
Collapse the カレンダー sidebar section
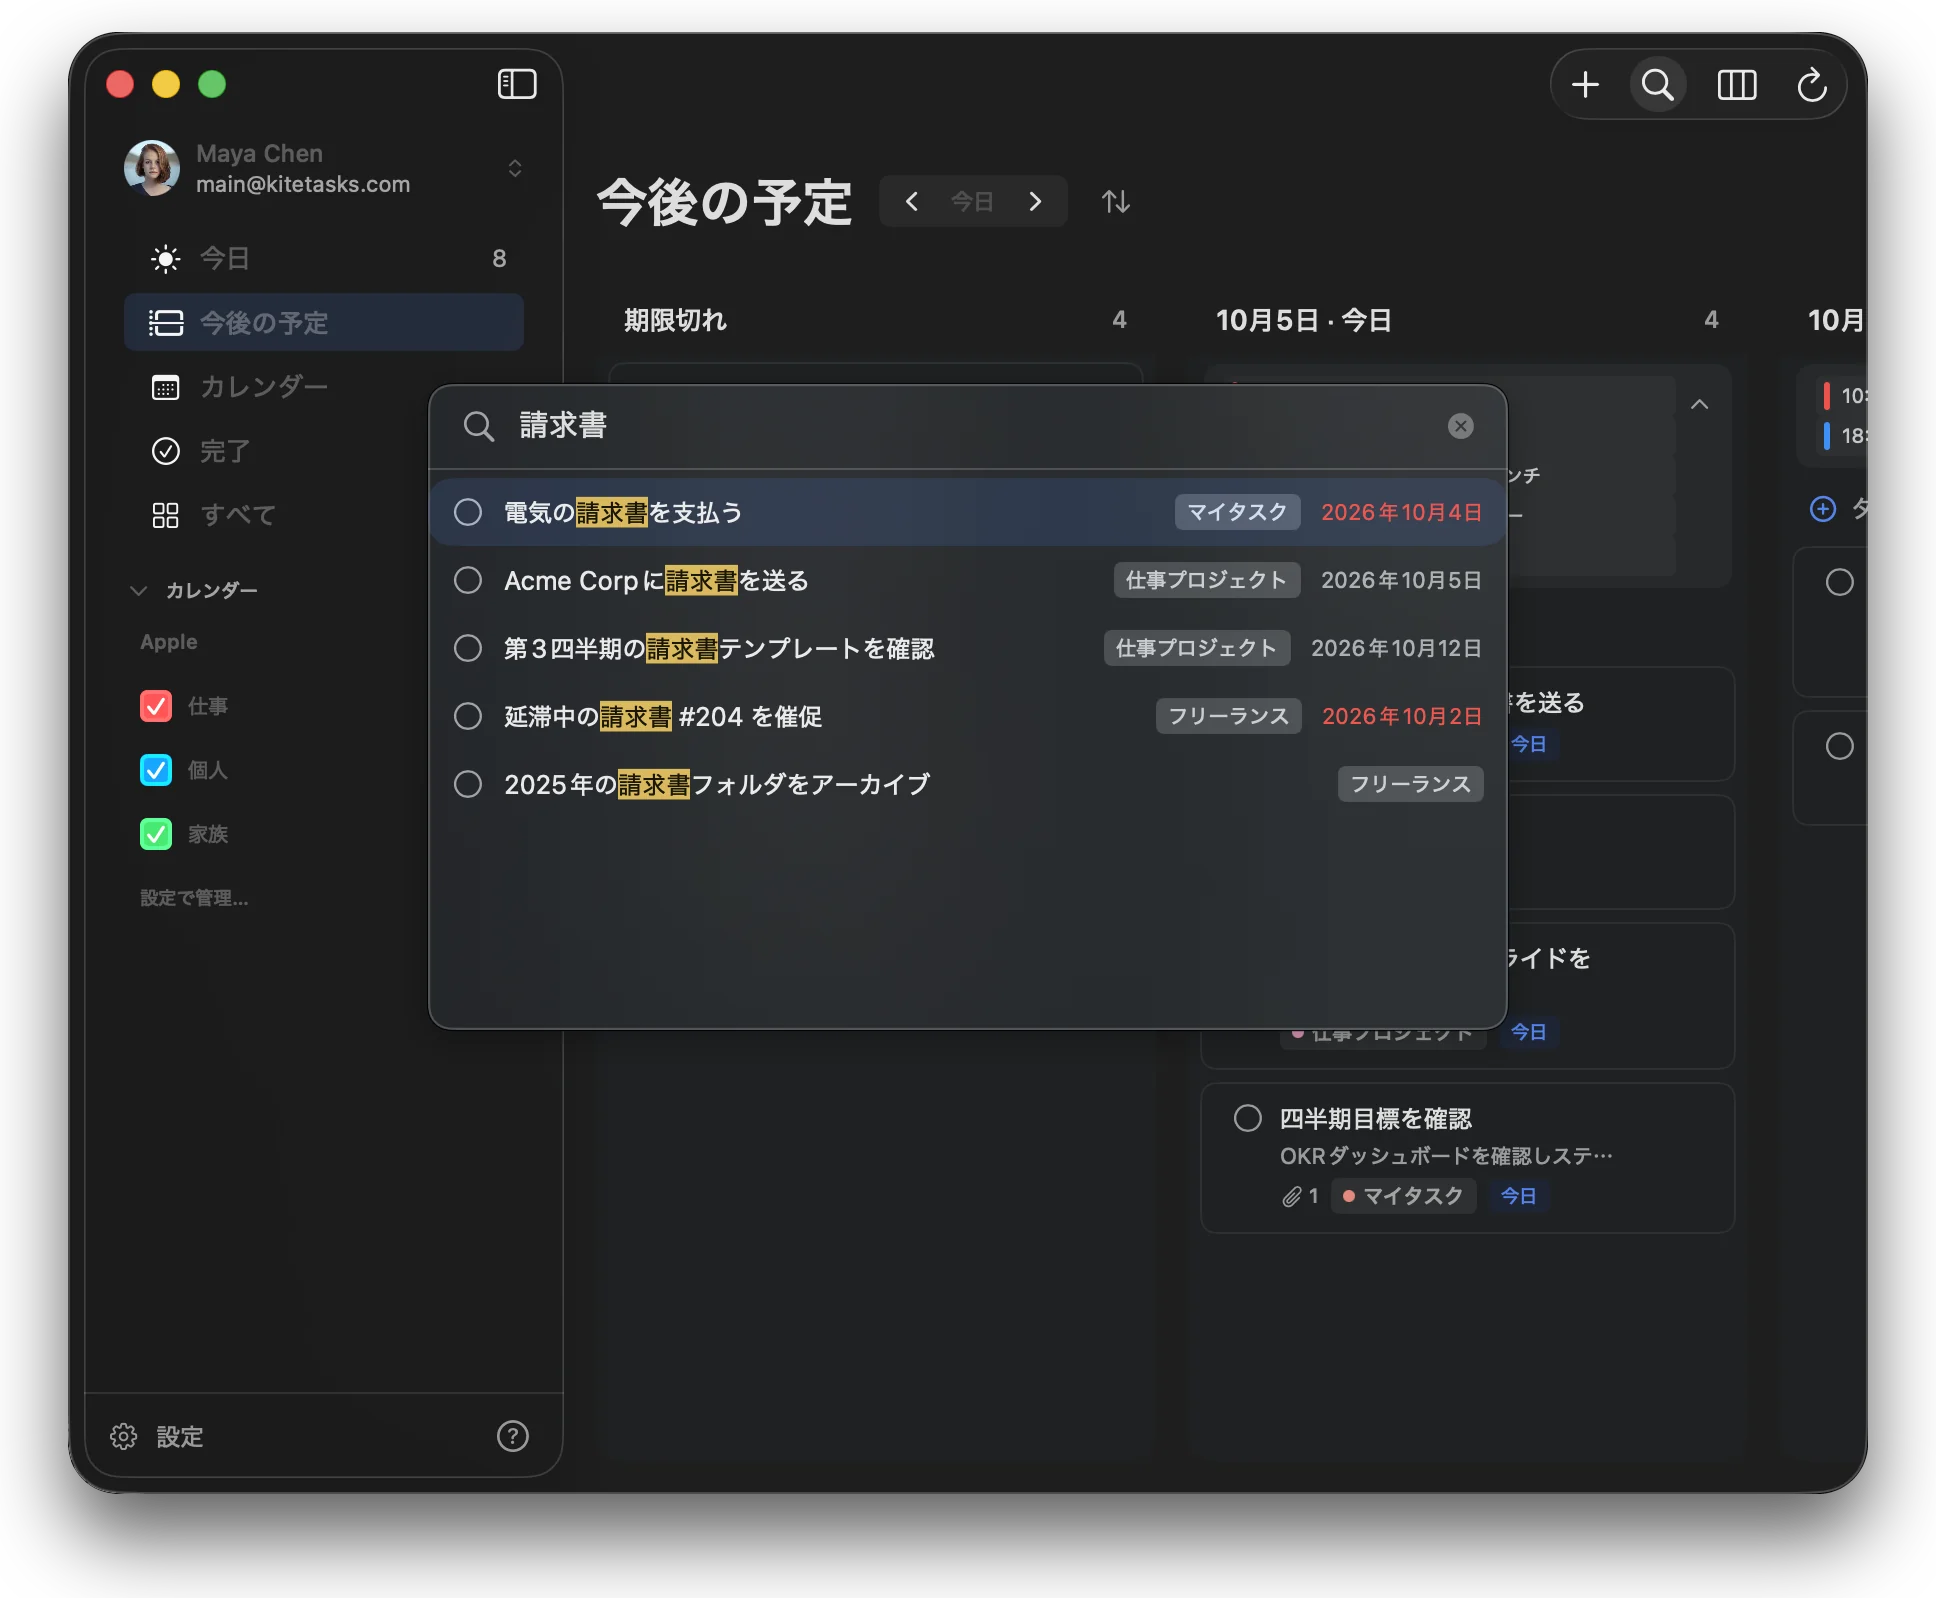point(139,590)
